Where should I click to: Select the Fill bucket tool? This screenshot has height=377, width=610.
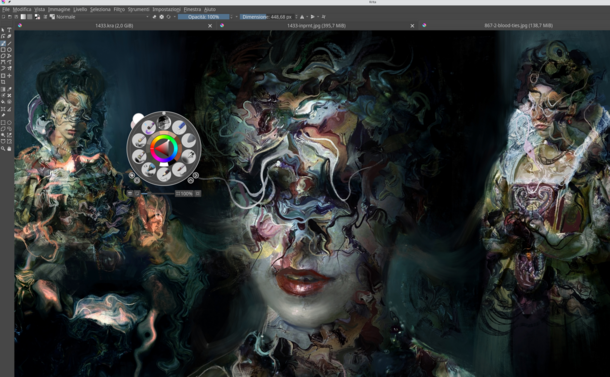(x=3, y=101)
